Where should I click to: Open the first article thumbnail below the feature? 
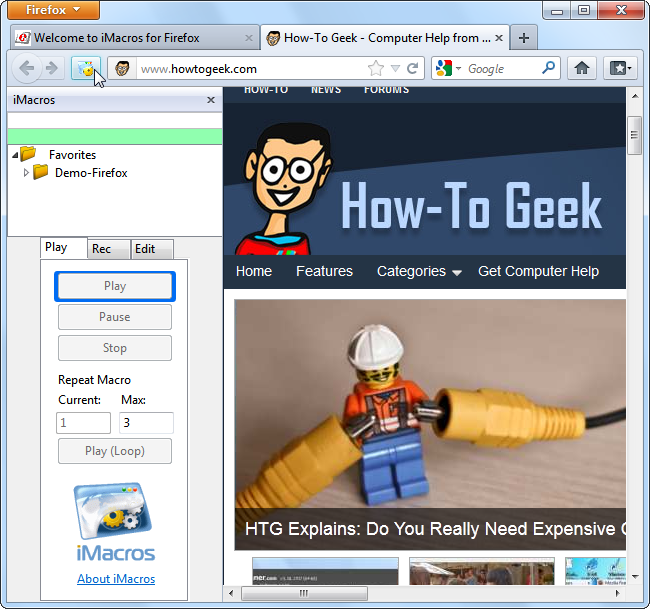325,571
